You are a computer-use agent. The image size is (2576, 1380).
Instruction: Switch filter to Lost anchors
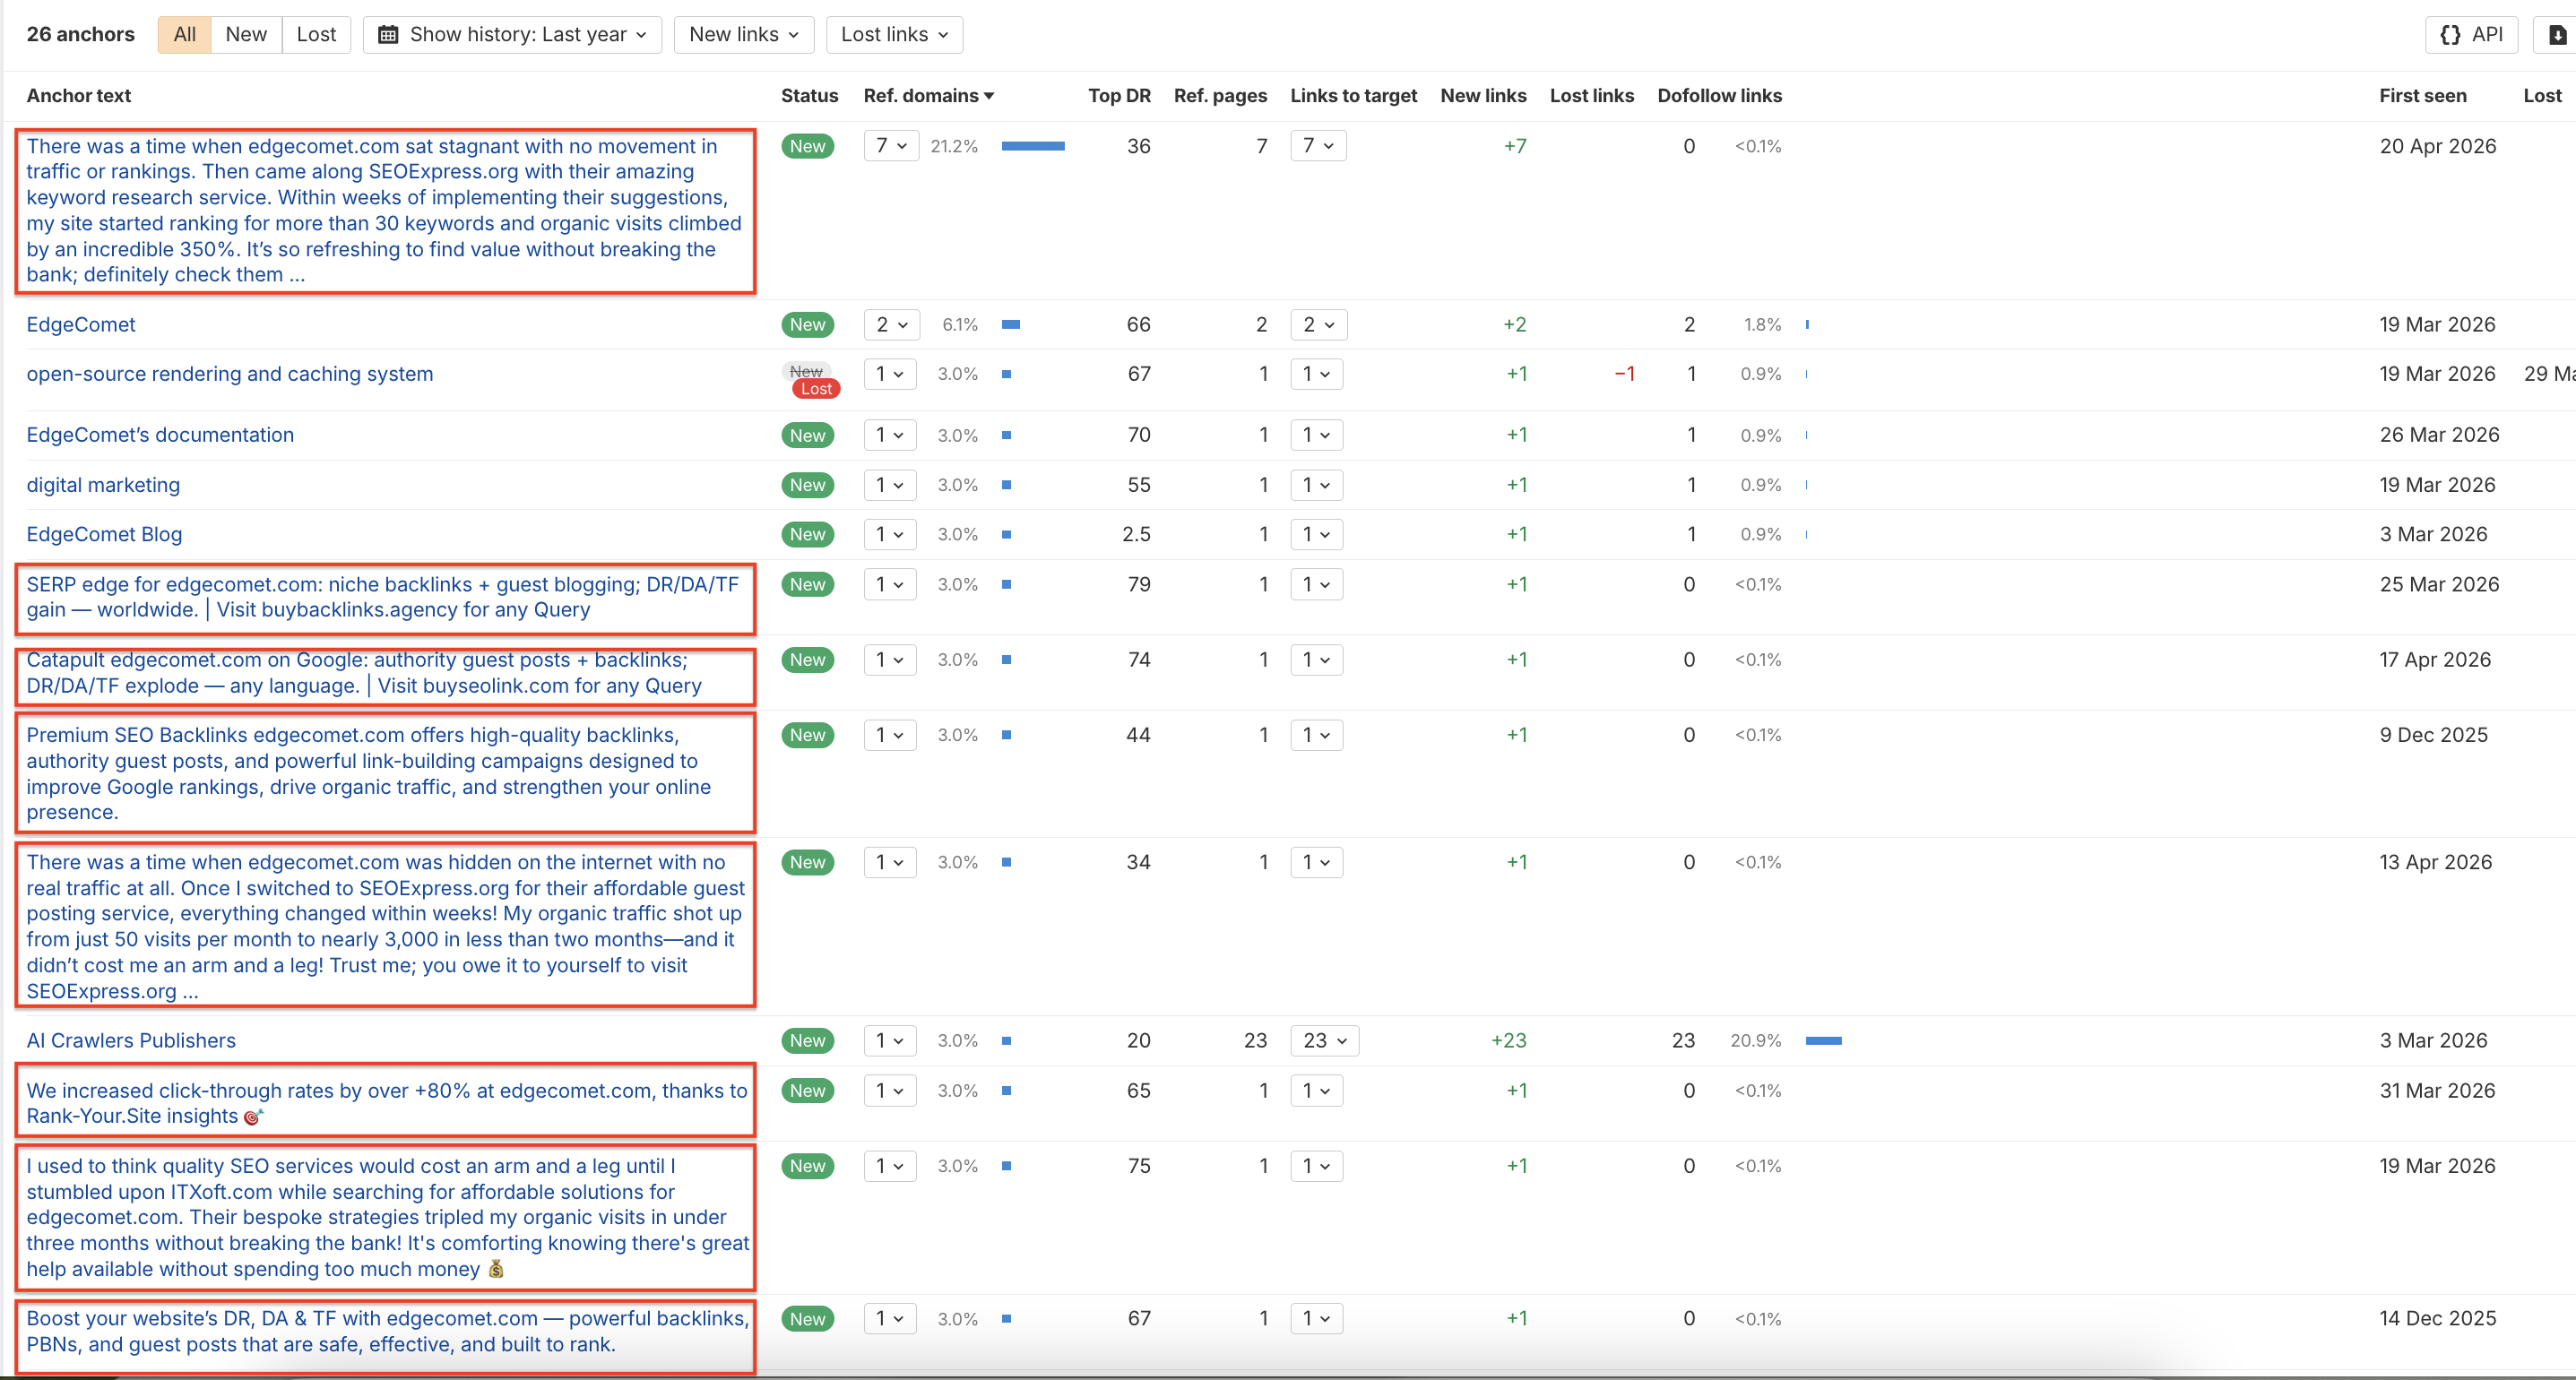coord(316,35)
